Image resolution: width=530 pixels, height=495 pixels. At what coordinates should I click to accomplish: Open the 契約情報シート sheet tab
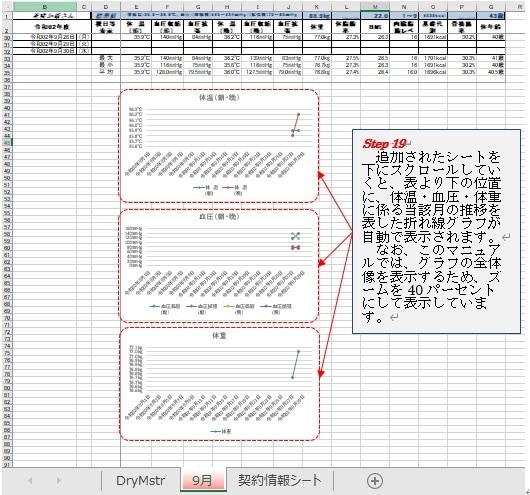point(279,480)
